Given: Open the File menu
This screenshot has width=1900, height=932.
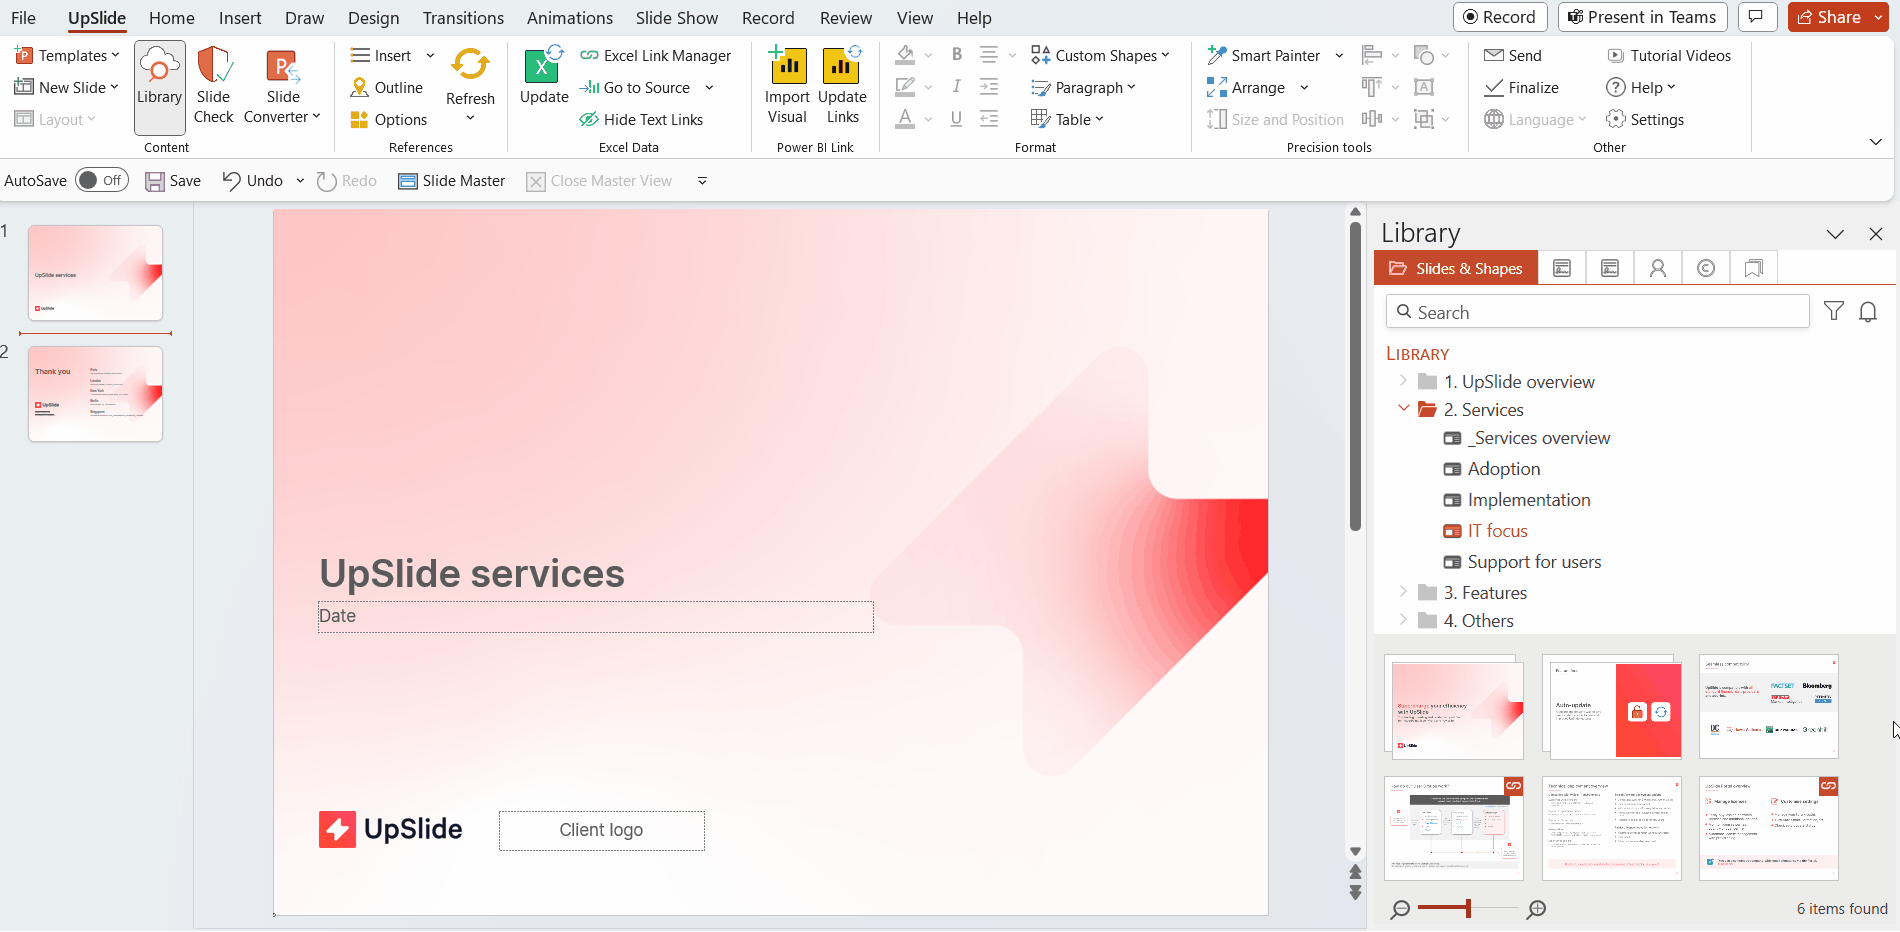Looking at the screenshot, I should coord(23,18).
